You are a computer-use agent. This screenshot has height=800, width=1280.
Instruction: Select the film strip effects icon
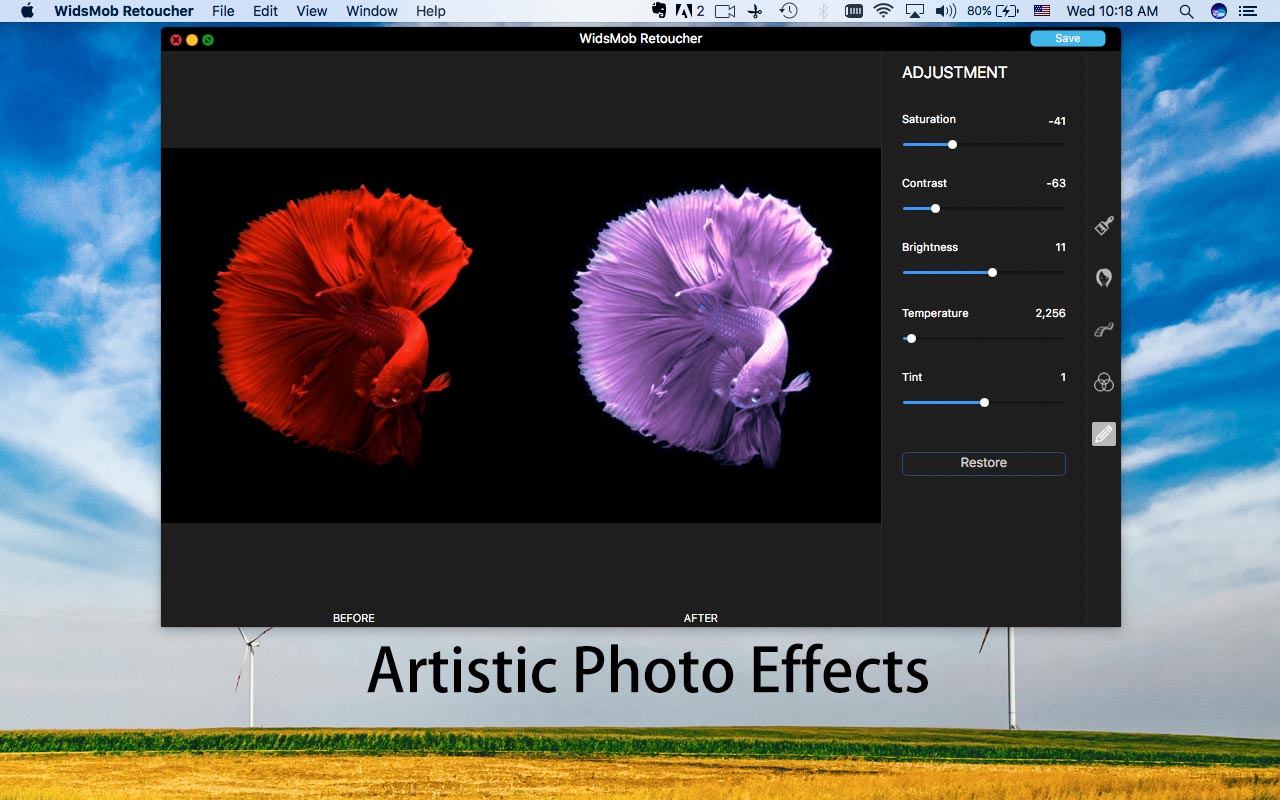pyautogui.click(x=1104, y=330)
